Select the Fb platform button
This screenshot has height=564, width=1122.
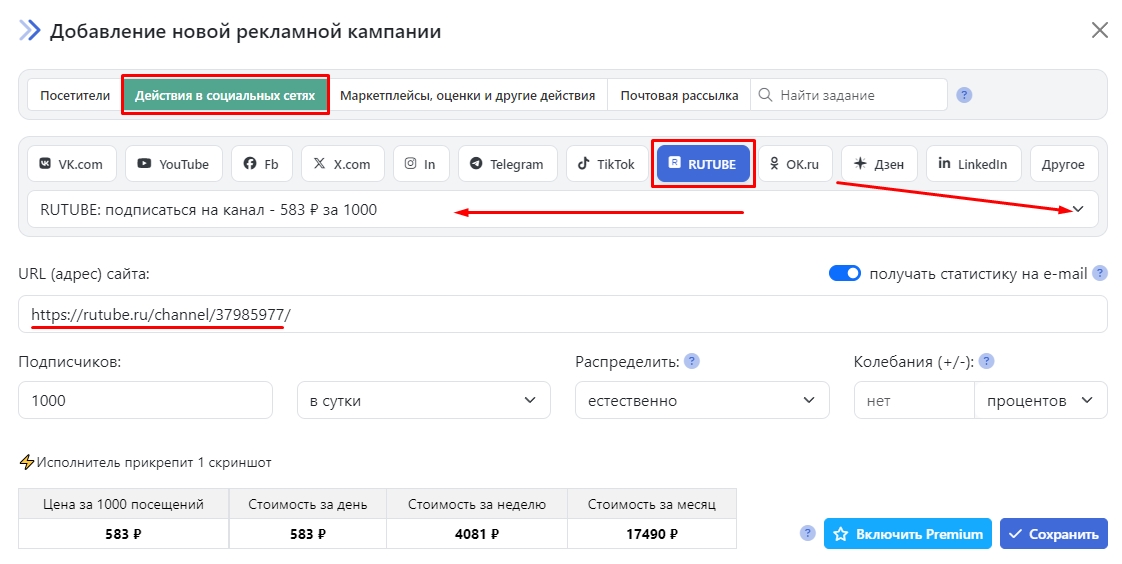click(x=261, y=164)
